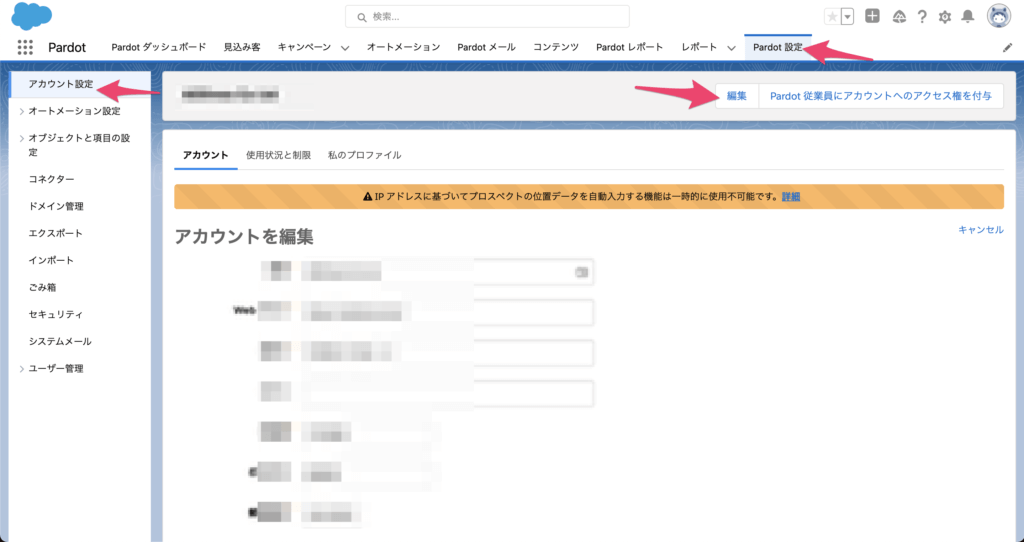Click Pardot 従業員にアカウントへのアクセス権を付与 button
The image size is (1024, 542).
[881, 95]
